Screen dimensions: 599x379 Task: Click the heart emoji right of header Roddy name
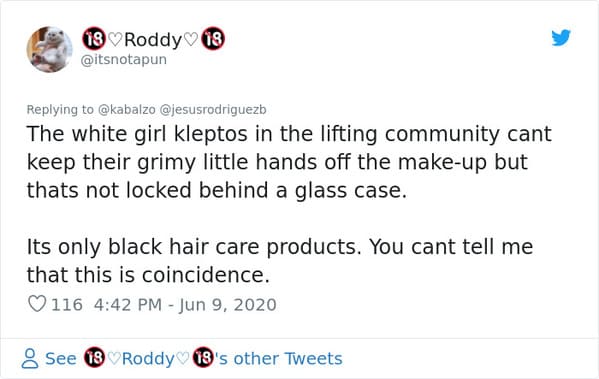(191, 39)
